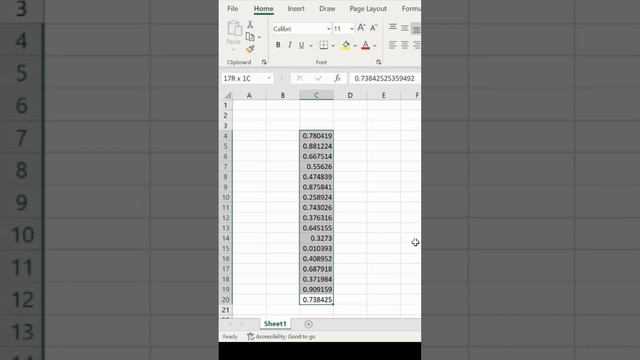Open the Calibri font name dropdown
Screen dimensions: 640x360
(x=328, y=29)
